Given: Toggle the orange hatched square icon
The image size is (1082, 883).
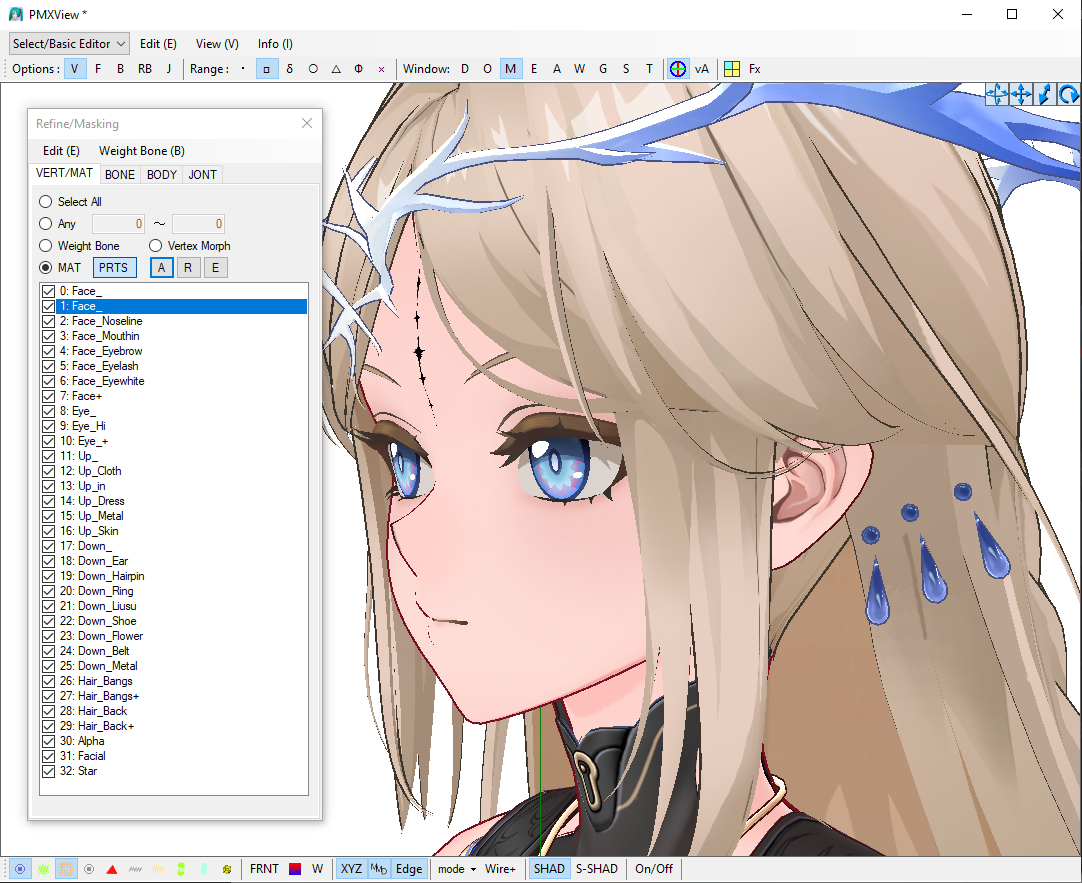Looking at the screenshot, I should pos(66,869).
